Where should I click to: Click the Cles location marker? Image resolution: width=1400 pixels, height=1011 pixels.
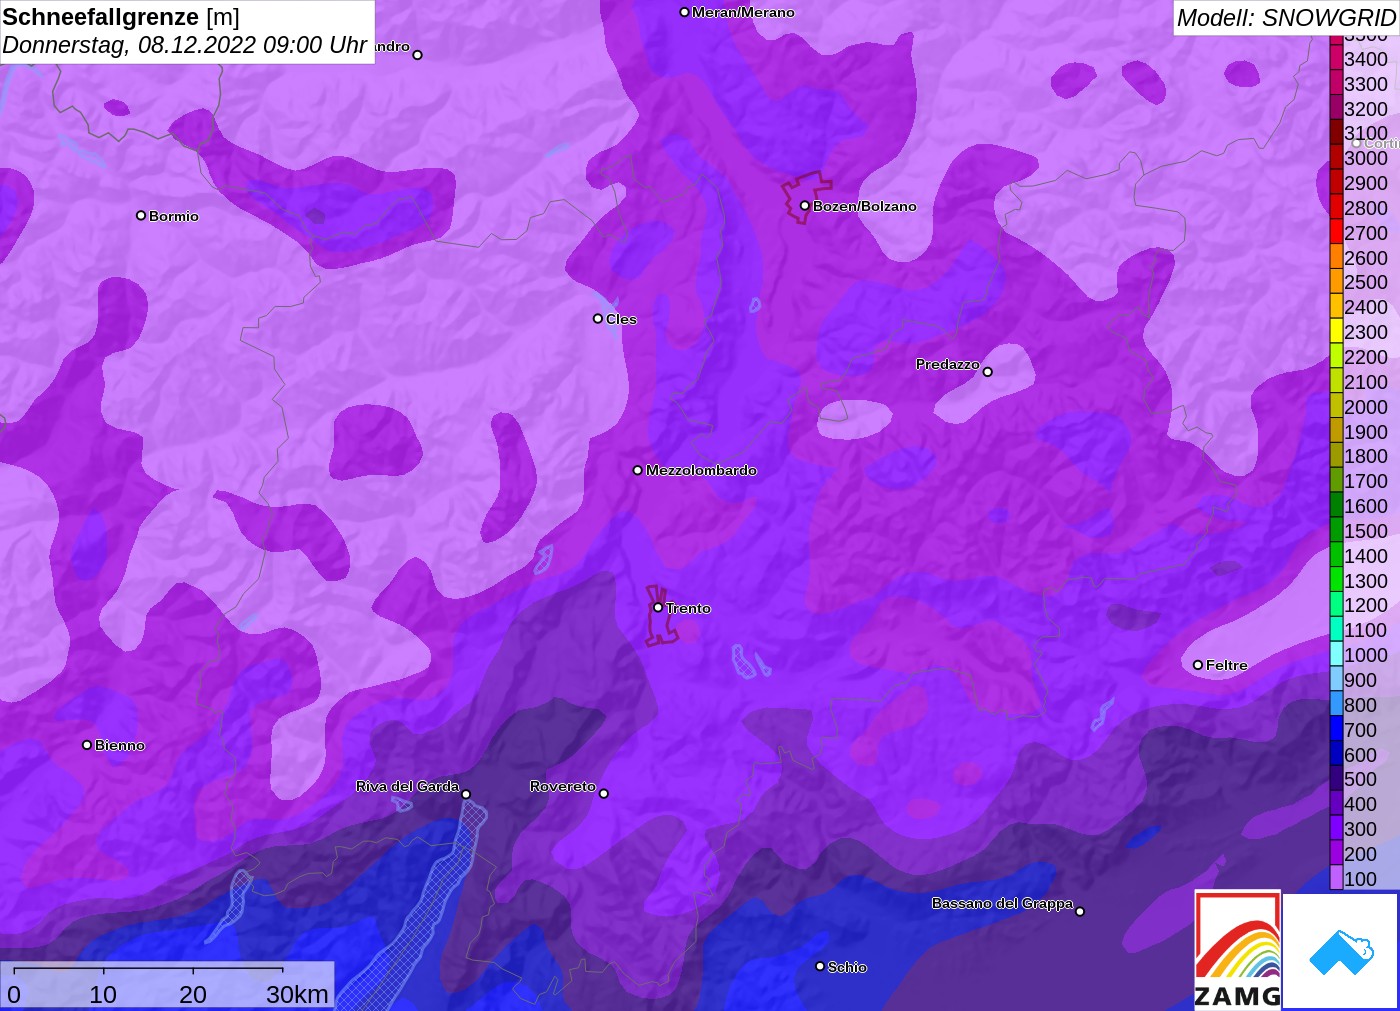(598, 319)
